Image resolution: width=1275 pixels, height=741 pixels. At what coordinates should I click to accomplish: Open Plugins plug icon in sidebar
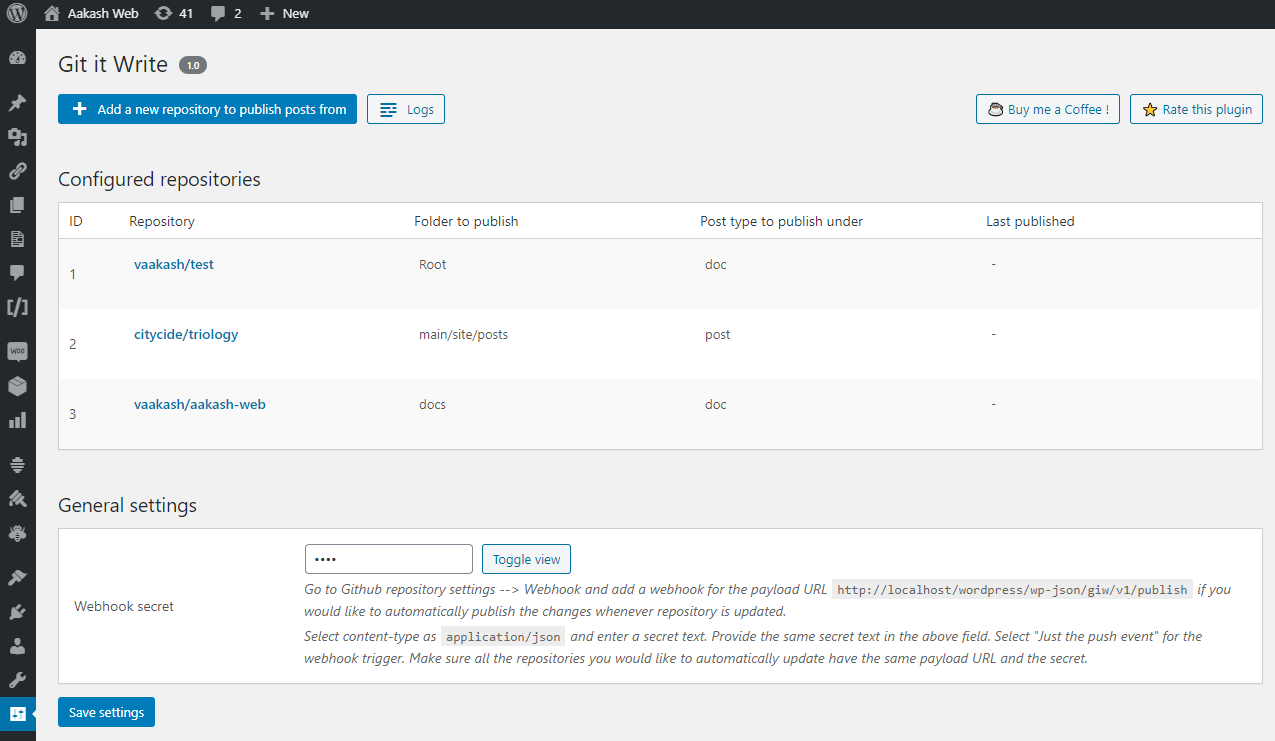pos(17,611)
